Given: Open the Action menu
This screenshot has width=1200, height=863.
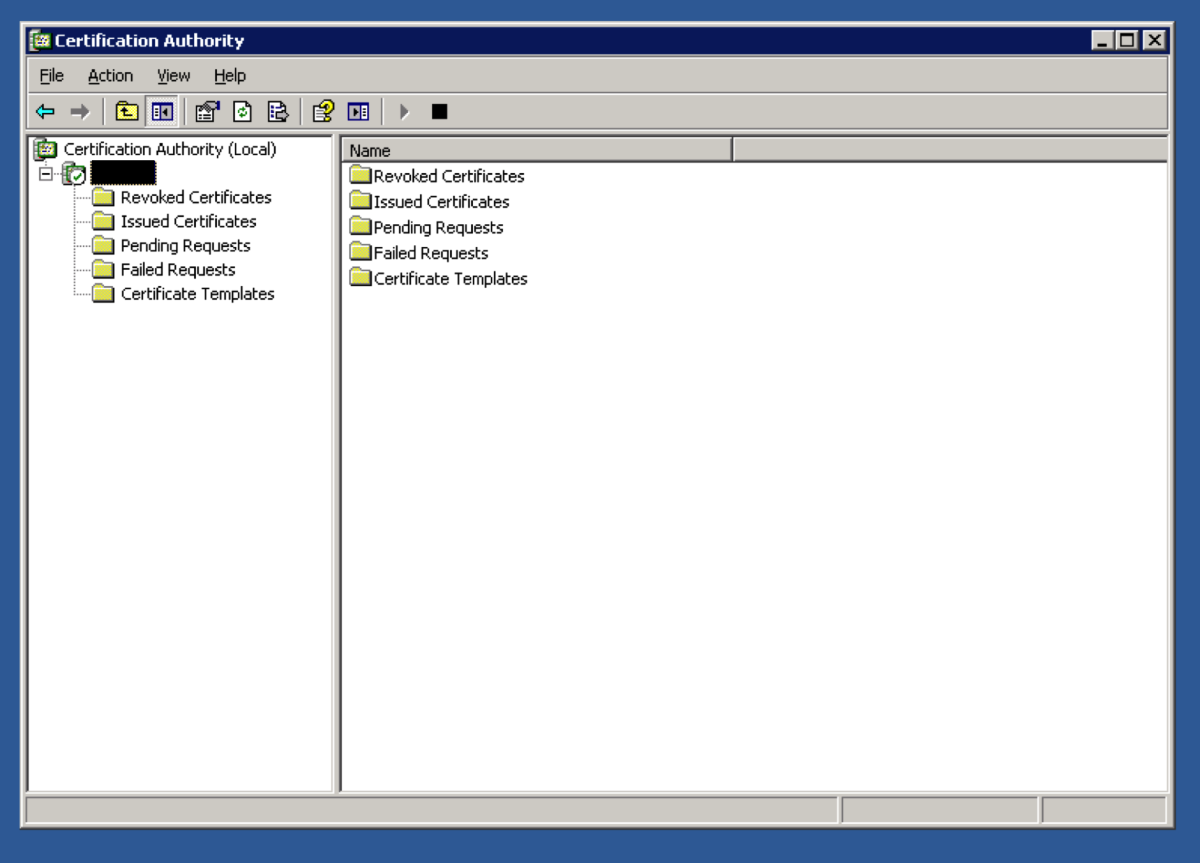Looking at the screenshot, I should pos(110,76).
